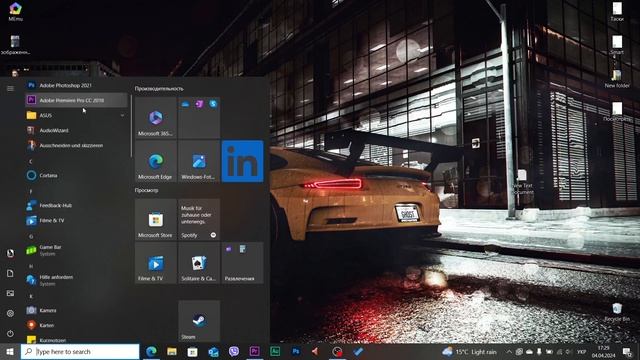
Task: Expand the Start menu hamburger button
Action: tap(10, 88)
